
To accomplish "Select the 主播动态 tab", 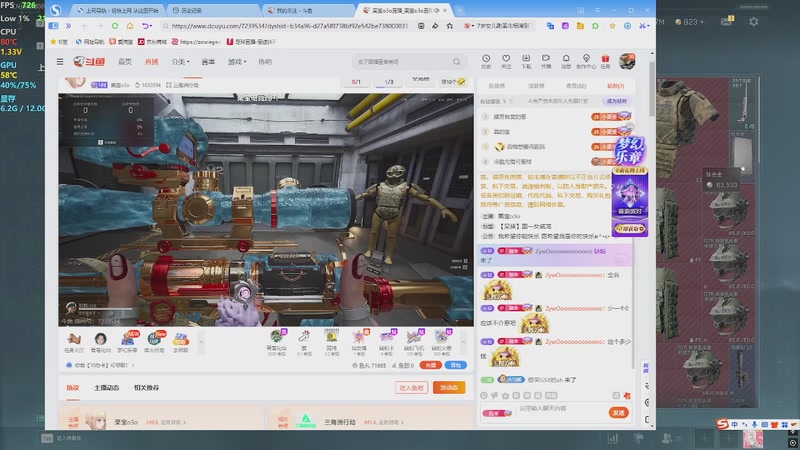I will (x=107, y=388).
